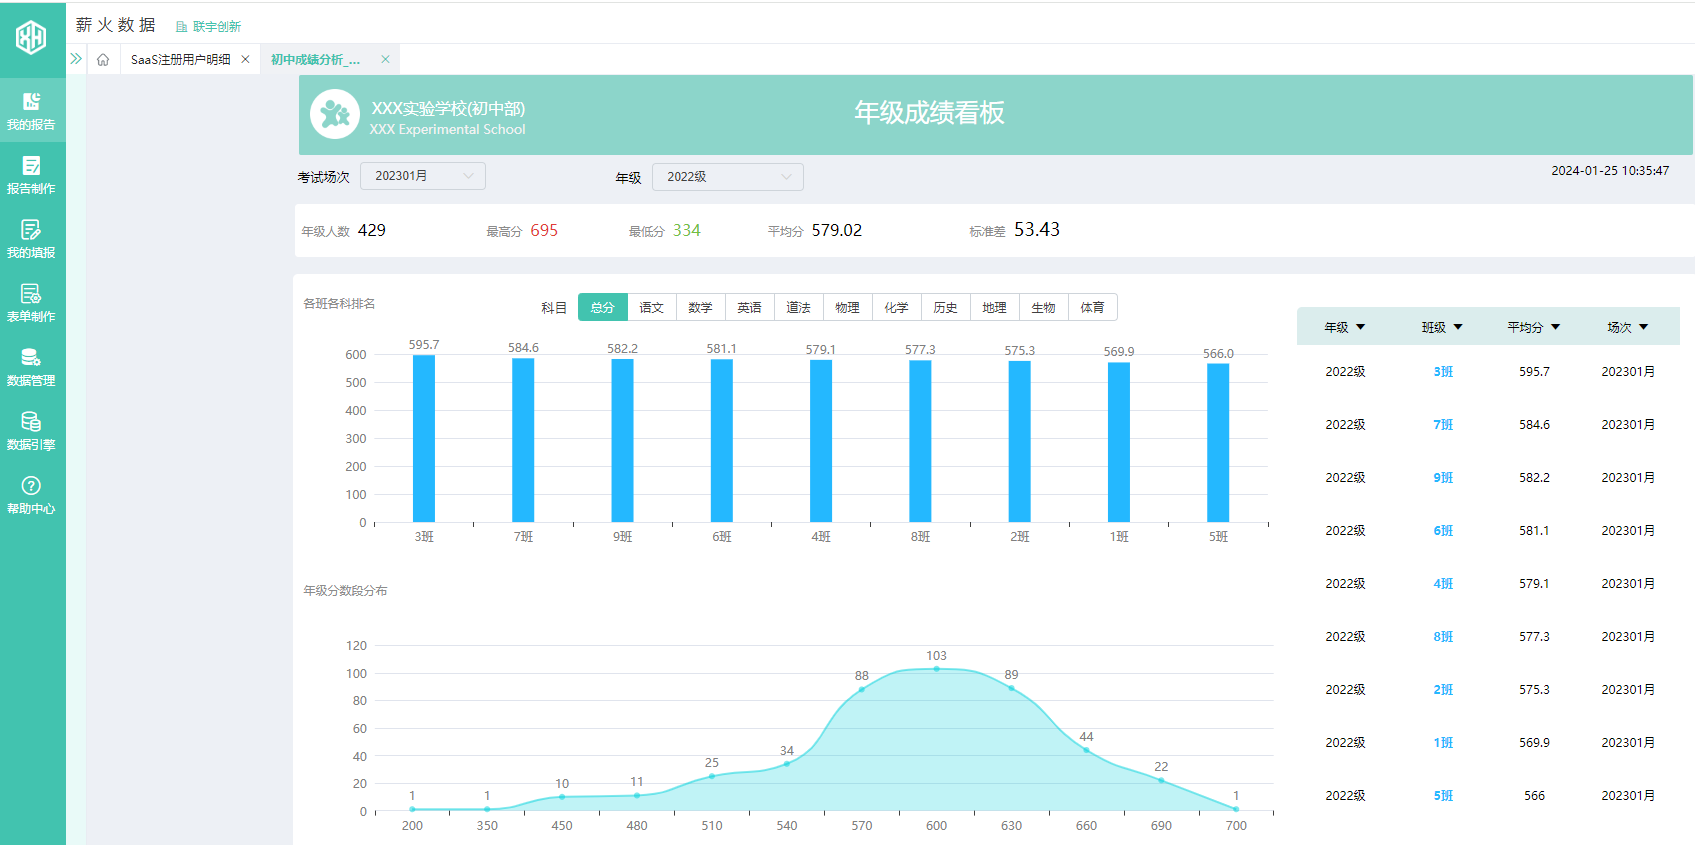Open 2班 link in table
The height and width of the screenshot is (845, 1695).
point(1443,690)
